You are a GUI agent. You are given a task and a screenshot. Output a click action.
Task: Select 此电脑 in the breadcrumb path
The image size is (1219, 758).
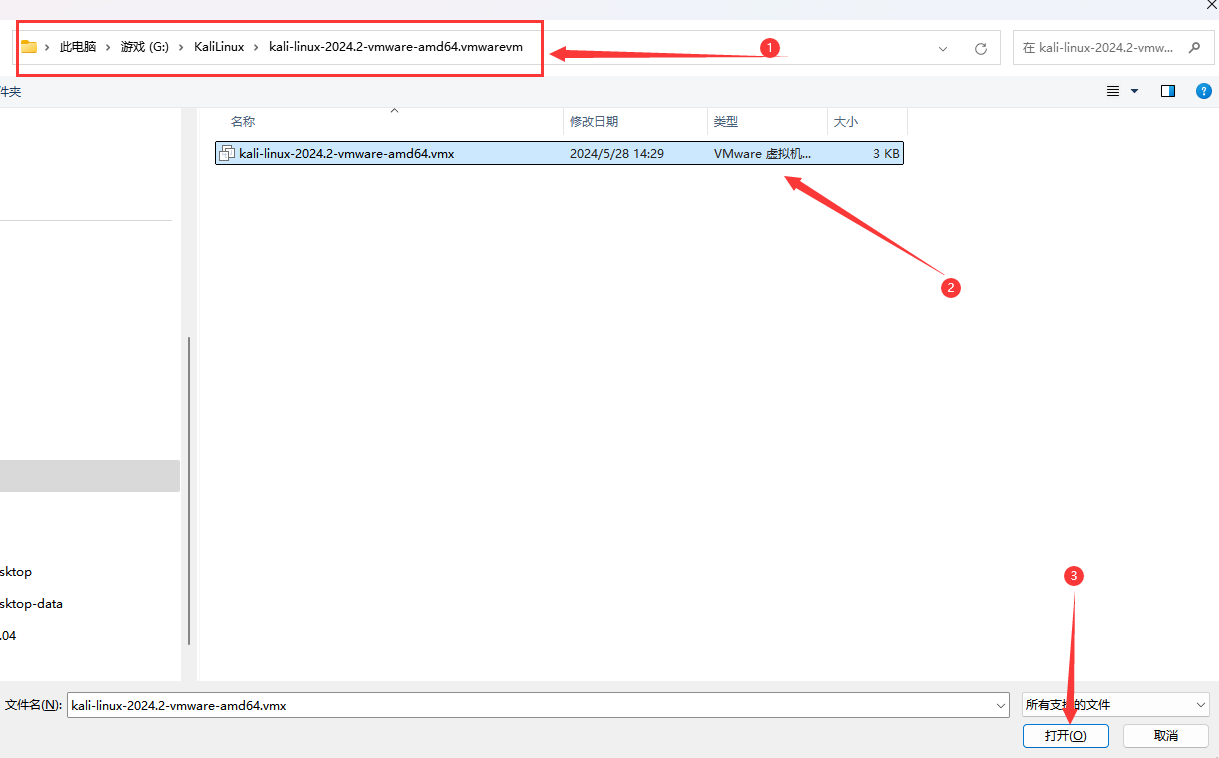click(78, 47)
